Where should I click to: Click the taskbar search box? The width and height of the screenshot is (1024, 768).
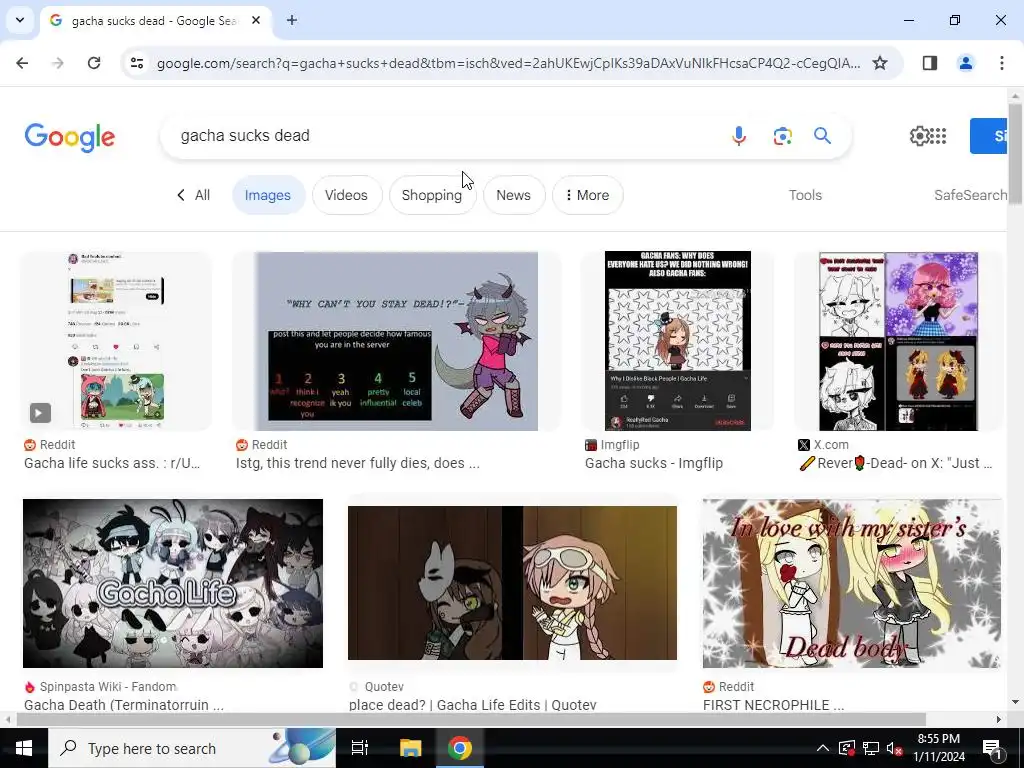(192, 748)
